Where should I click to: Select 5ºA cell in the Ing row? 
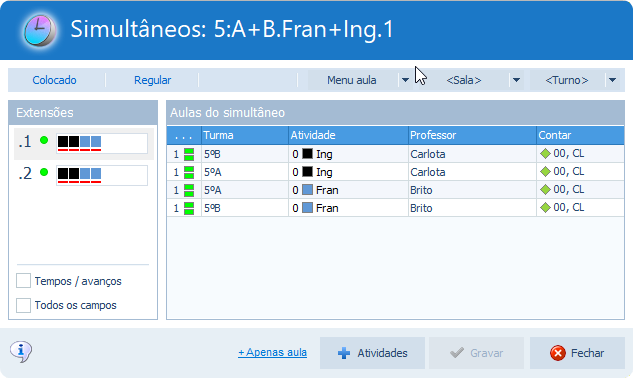point(245,172)
